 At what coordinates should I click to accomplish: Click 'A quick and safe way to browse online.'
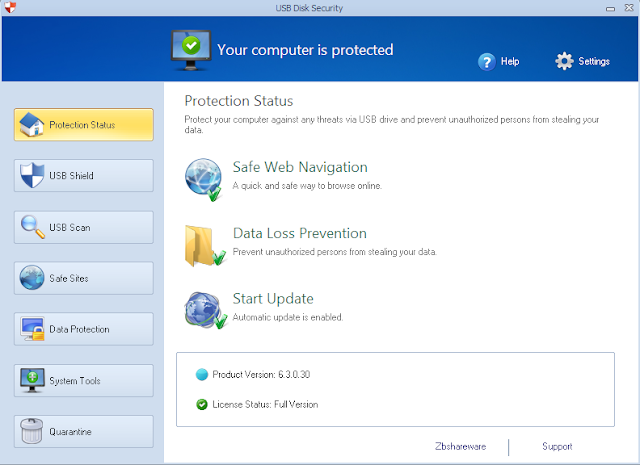tap(307, 186)
